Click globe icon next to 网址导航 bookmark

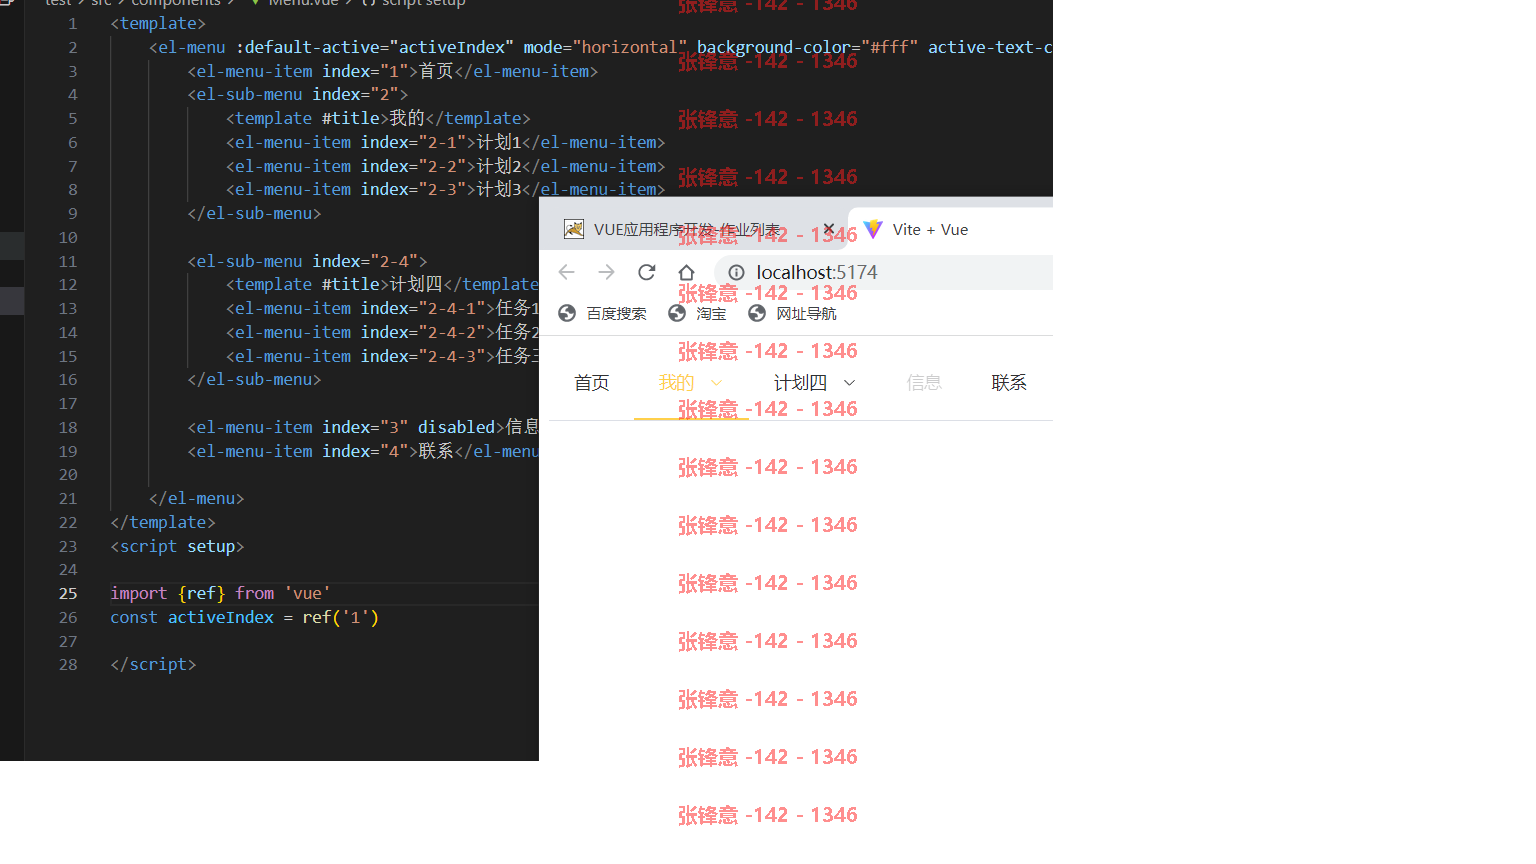(757, 313)
